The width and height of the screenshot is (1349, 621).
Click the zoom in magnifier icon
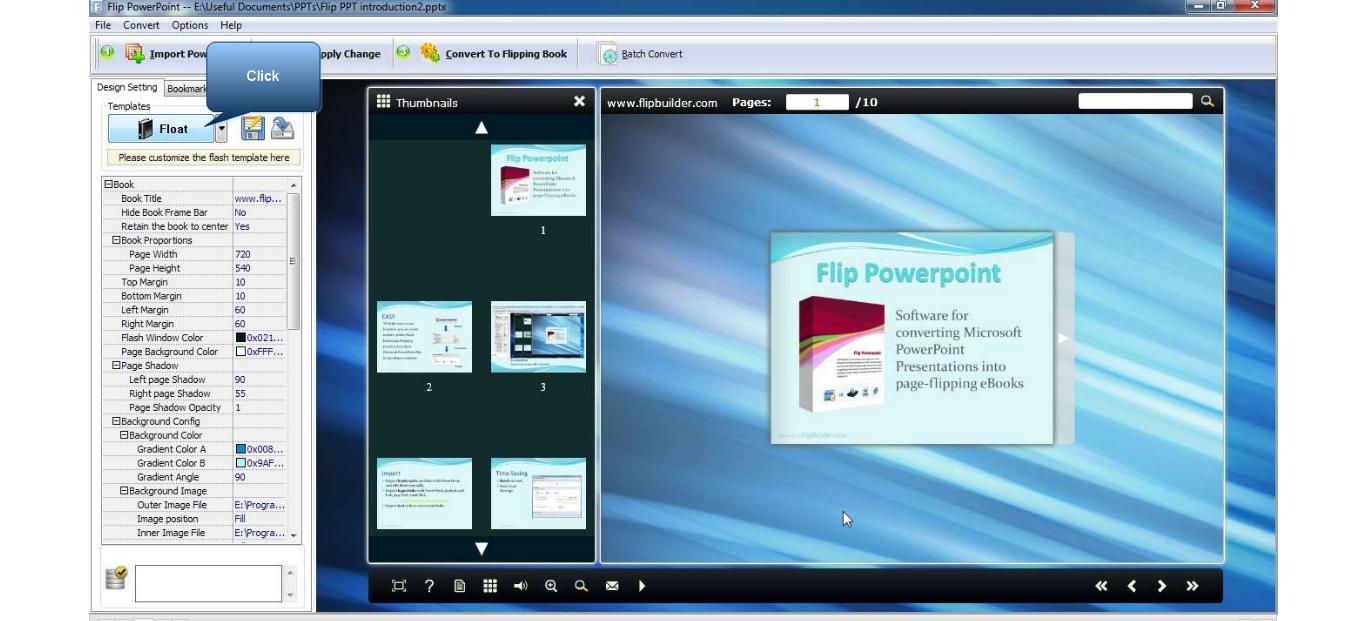pyautogui.click(x=551, y=586)
